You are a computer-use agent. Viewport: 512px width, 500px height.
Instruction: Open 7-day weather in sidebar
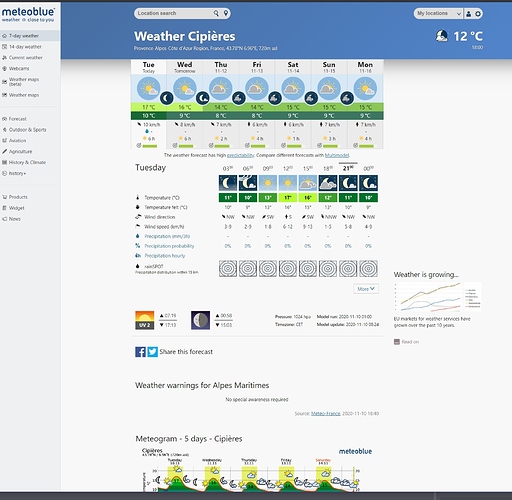[x=30, y=36]
